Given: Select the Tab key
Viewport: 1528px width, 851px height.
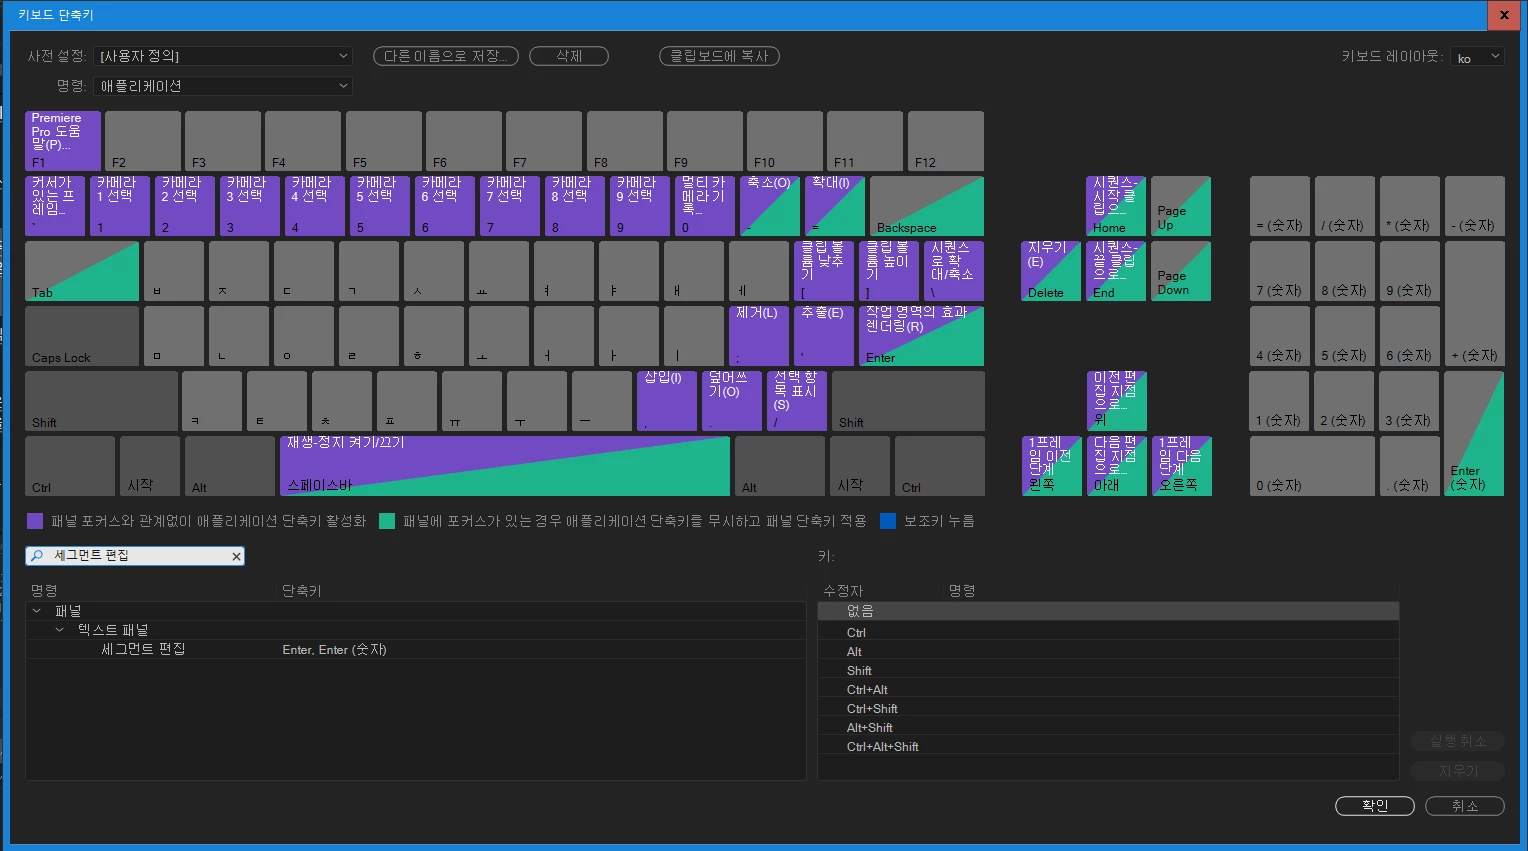Looking at the screenshot, I should [x=82, y=271].
